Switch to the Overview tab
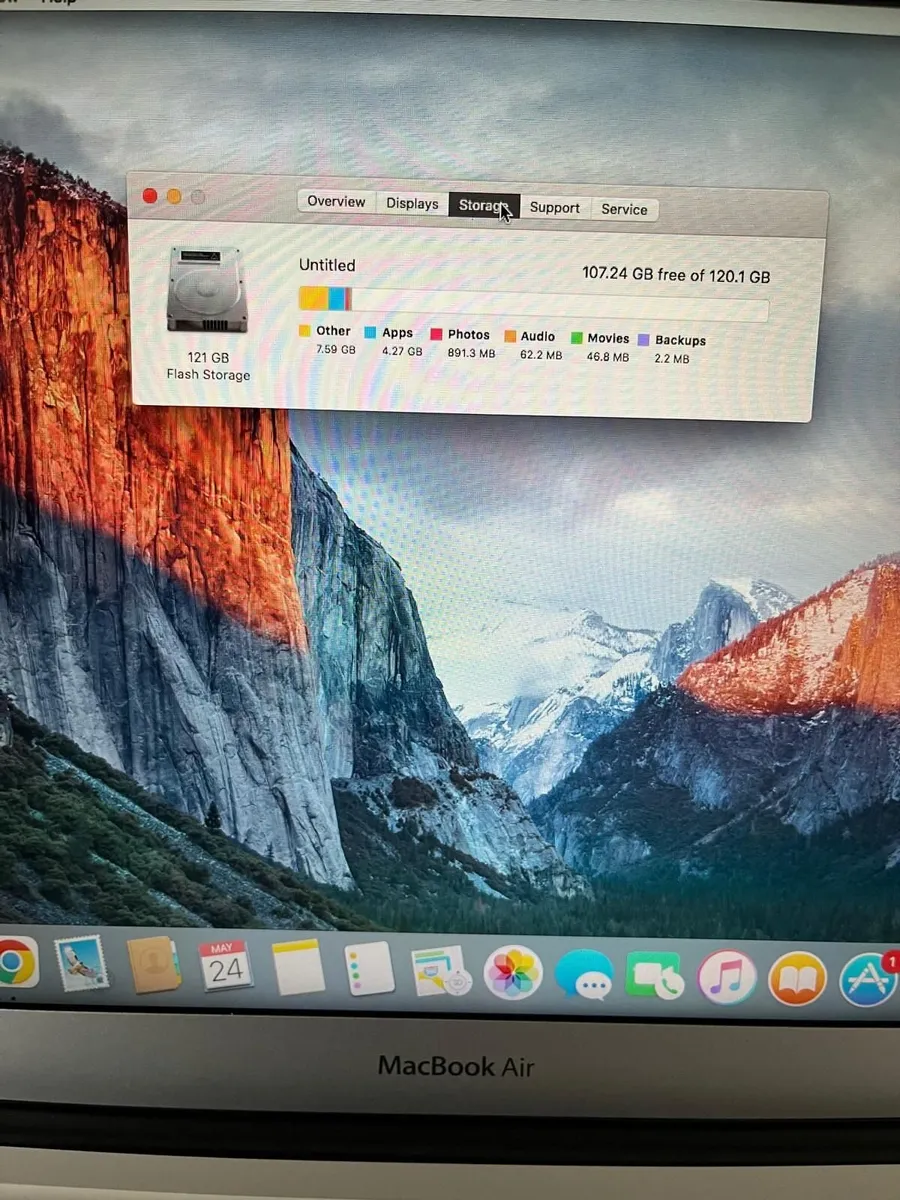900x1200 pixels. coord(337,202)
